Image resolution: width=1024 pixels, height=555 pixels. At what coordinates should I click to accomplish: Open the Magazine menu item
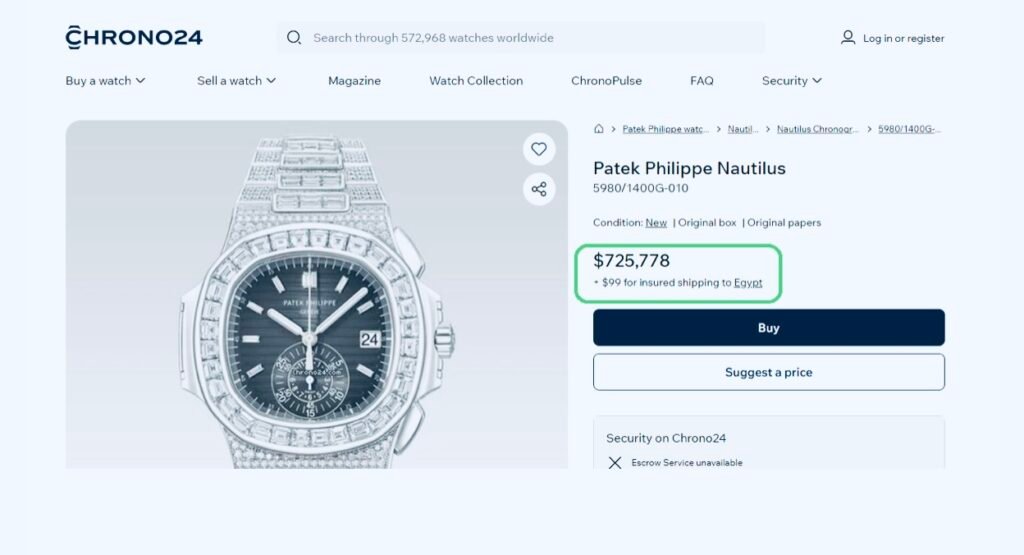click(x=354, y=81)
